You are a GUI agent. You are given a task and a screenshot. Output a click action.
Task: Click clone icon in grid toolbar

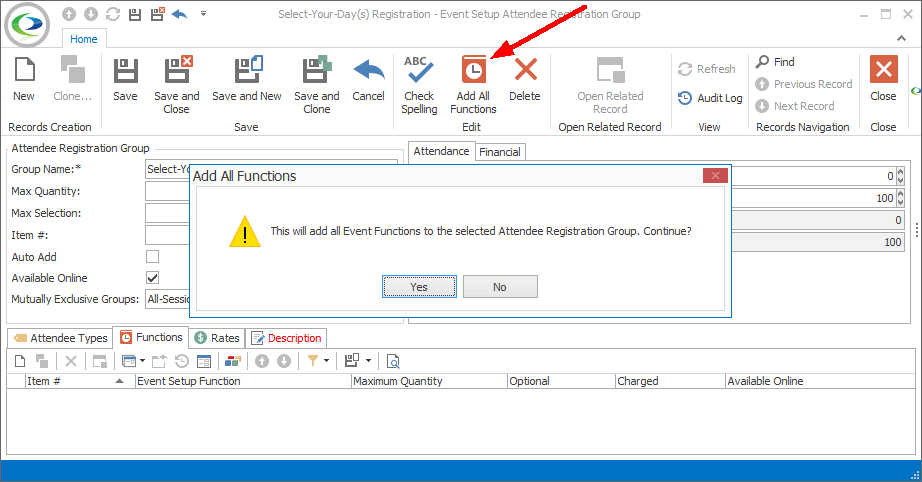pos(42,361)
